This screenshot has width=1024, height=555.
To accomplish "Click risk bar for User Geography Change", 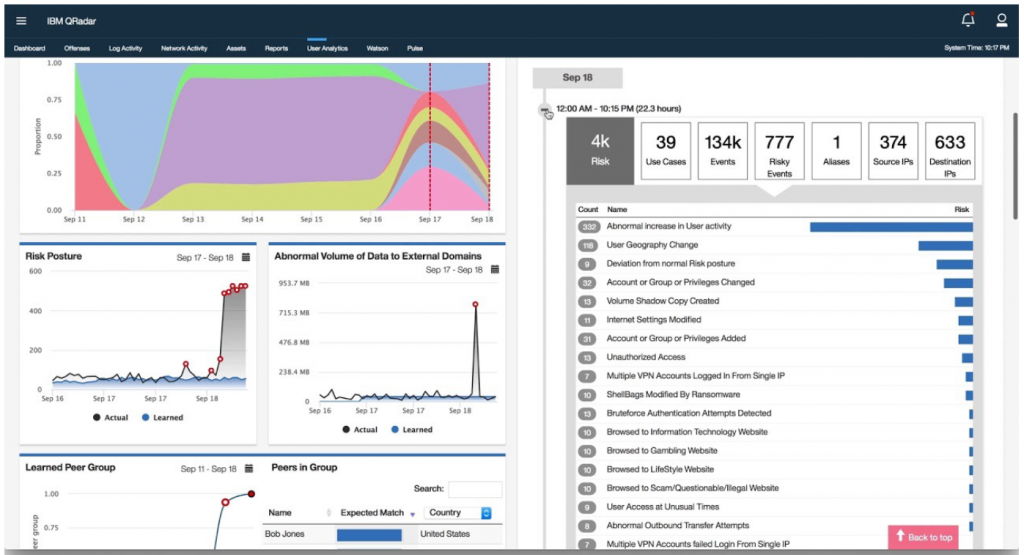I will [946, 246].
